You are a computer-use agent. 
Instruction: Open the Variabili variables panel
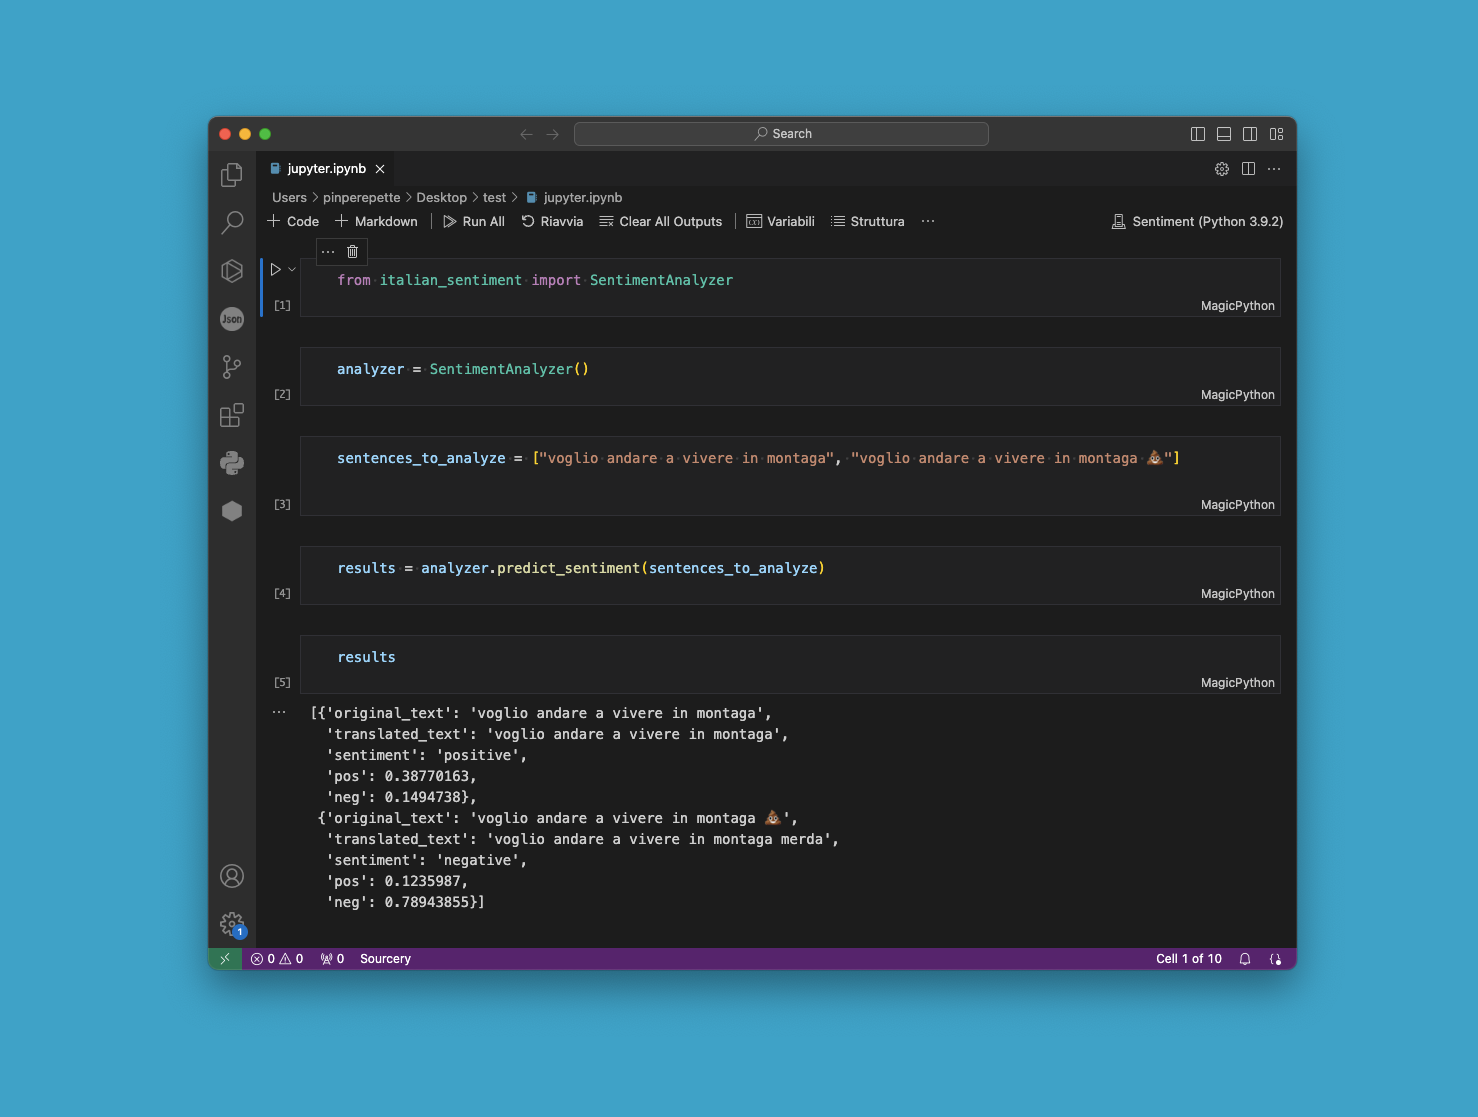(x=780, y=222)
